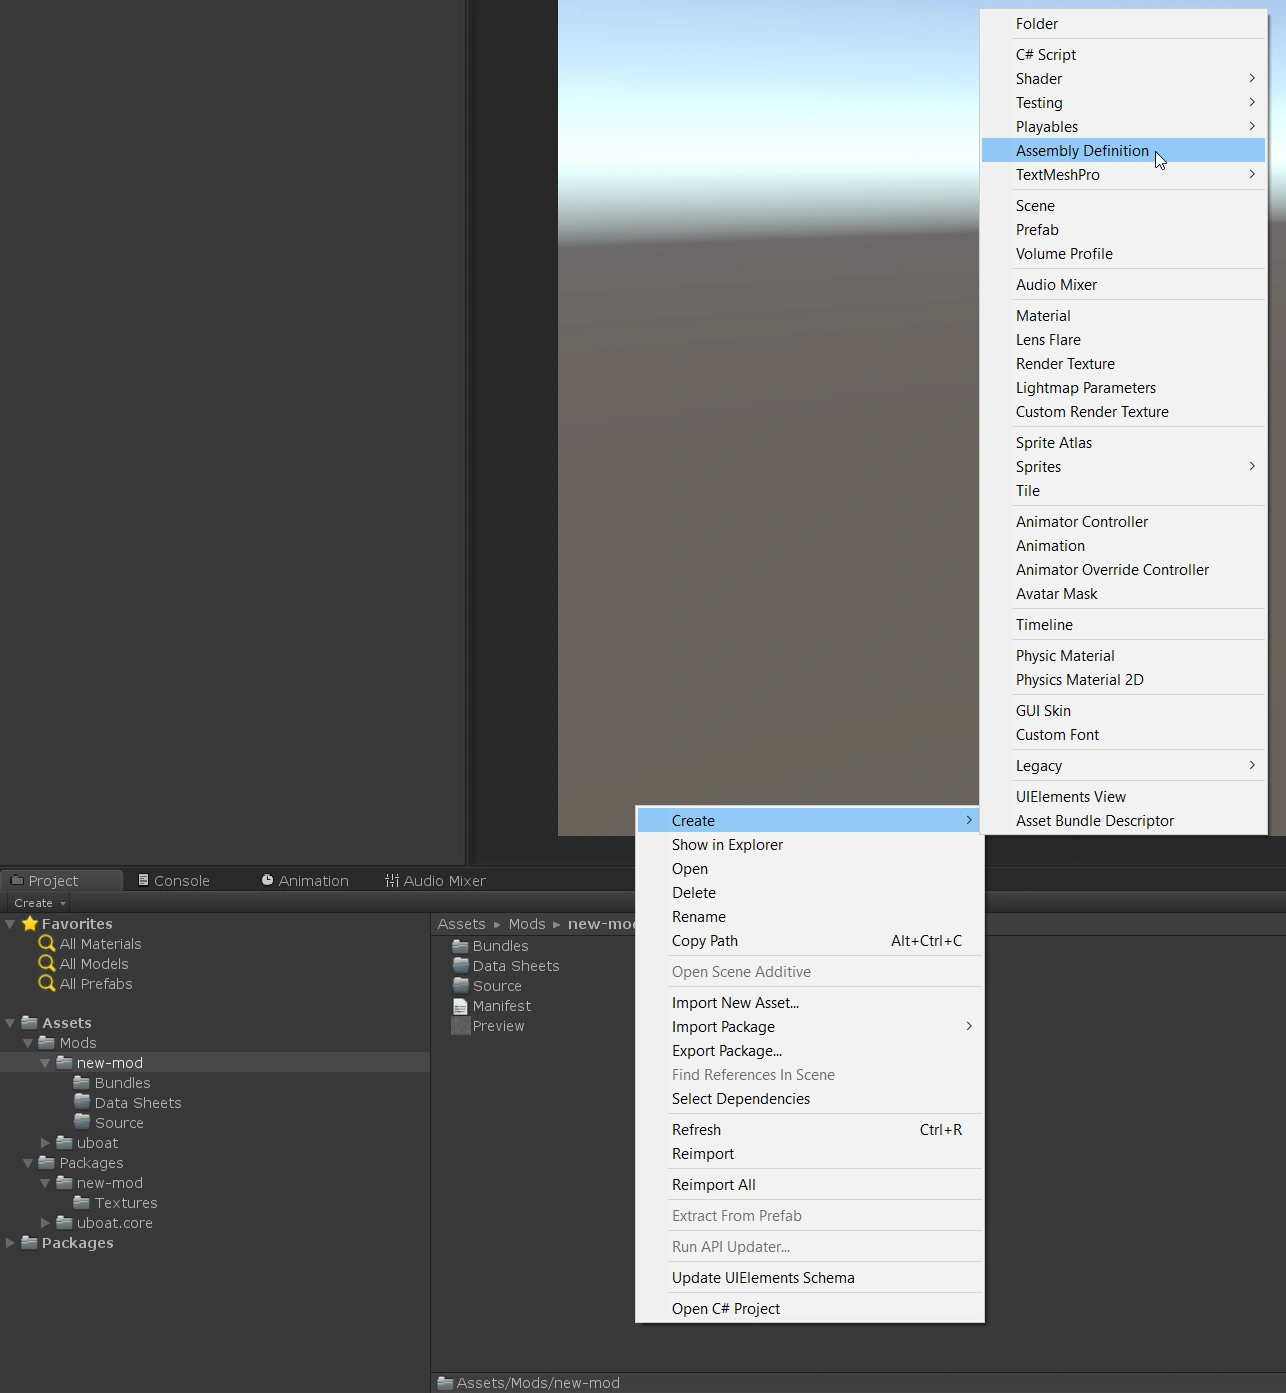Select Lens Flare in the Create submenu
Viewport: 1286px width, 1393px height.
click(x=1123, y=340)
